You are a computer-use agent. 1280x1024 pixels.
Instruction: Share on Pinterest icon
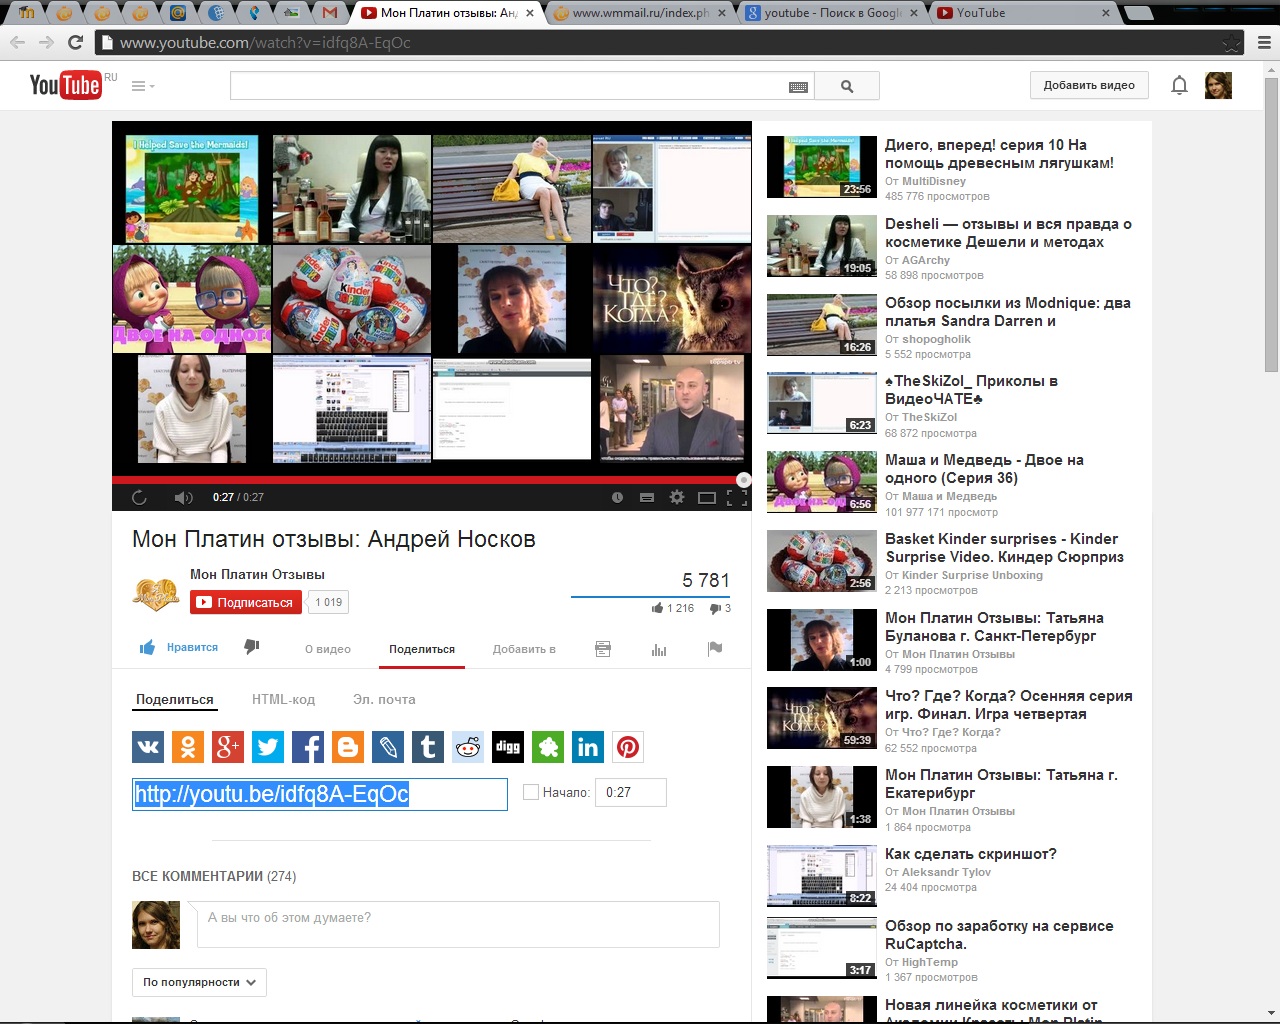[628, 747]
